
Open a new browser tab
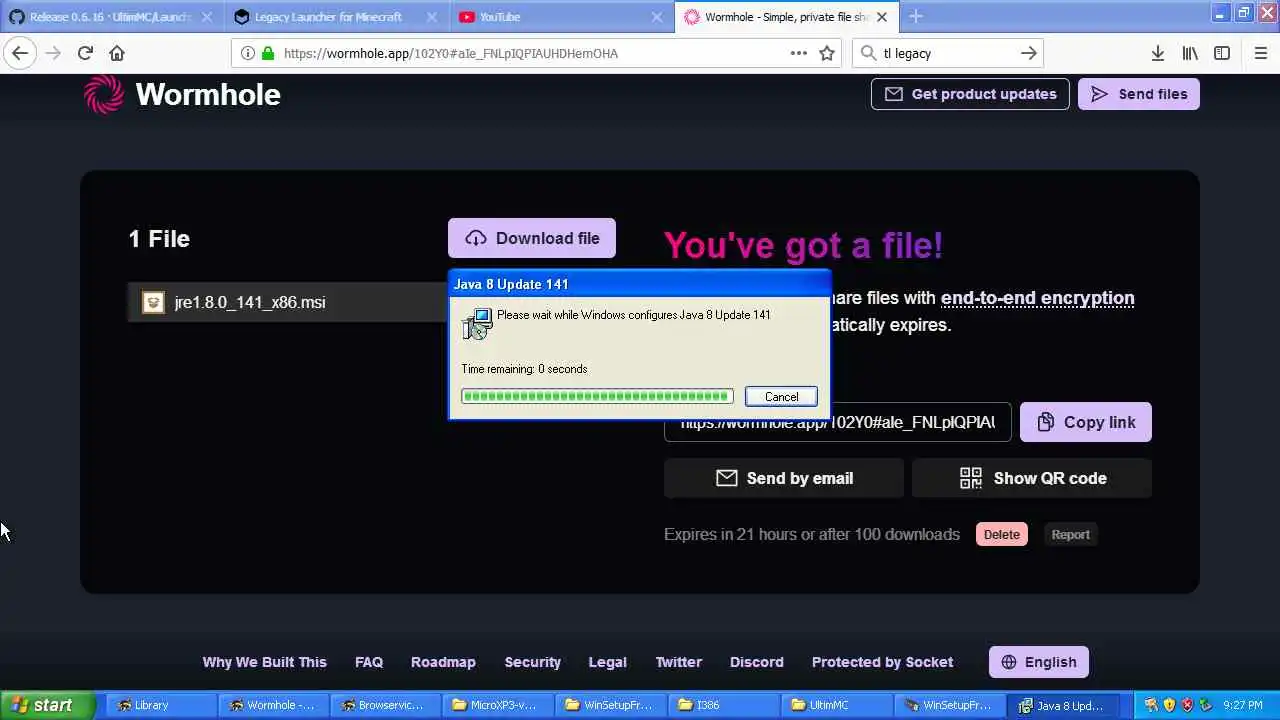tap(916, 16)
